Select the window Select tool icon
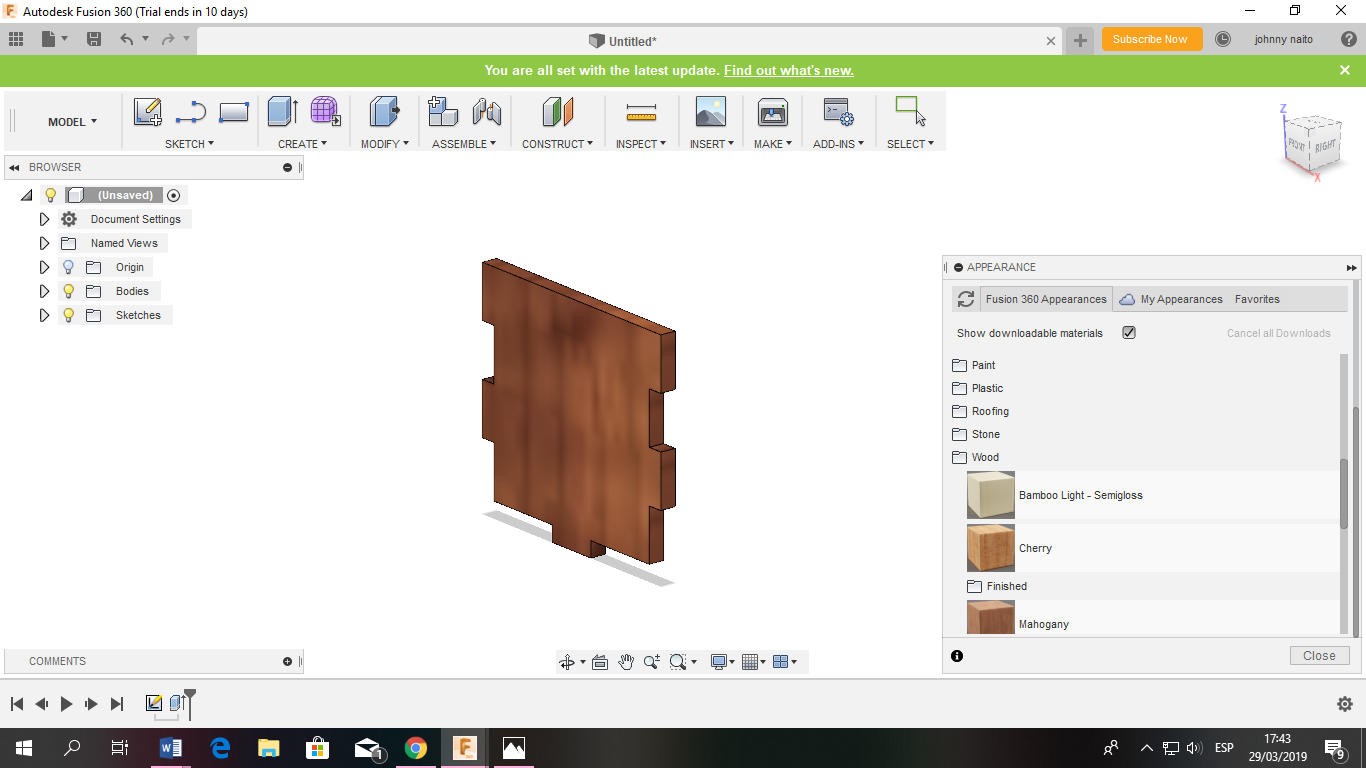1366x768 pixels. click(x=910, y=111)
